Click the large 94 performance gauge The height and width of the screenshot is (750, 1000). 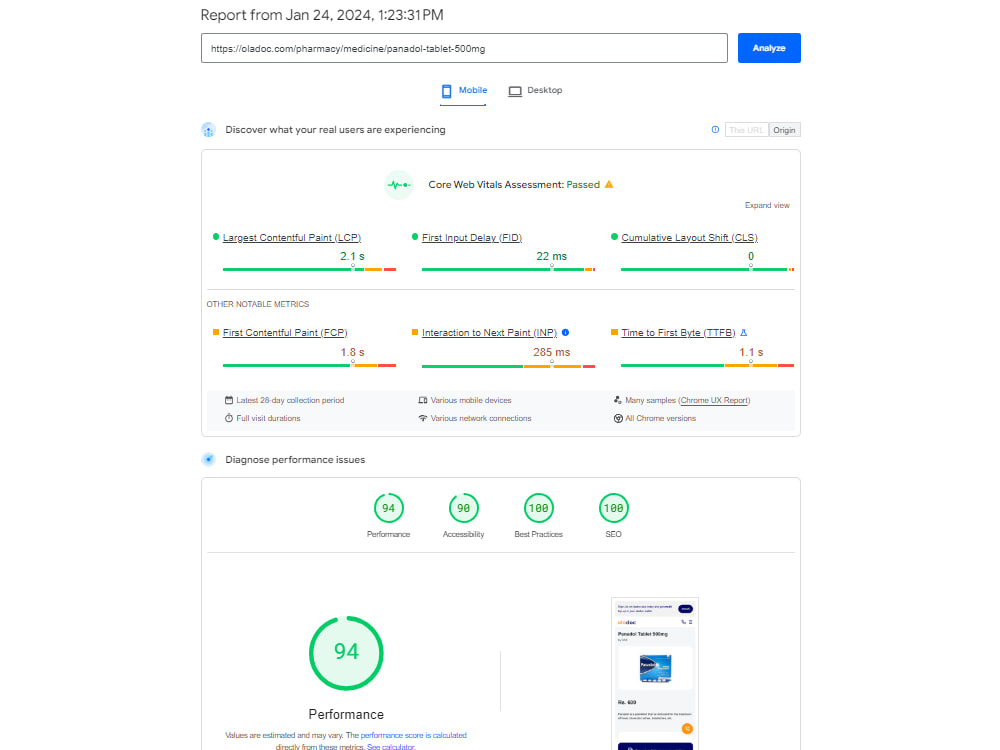pyautogui.click(x=346, y=653)
